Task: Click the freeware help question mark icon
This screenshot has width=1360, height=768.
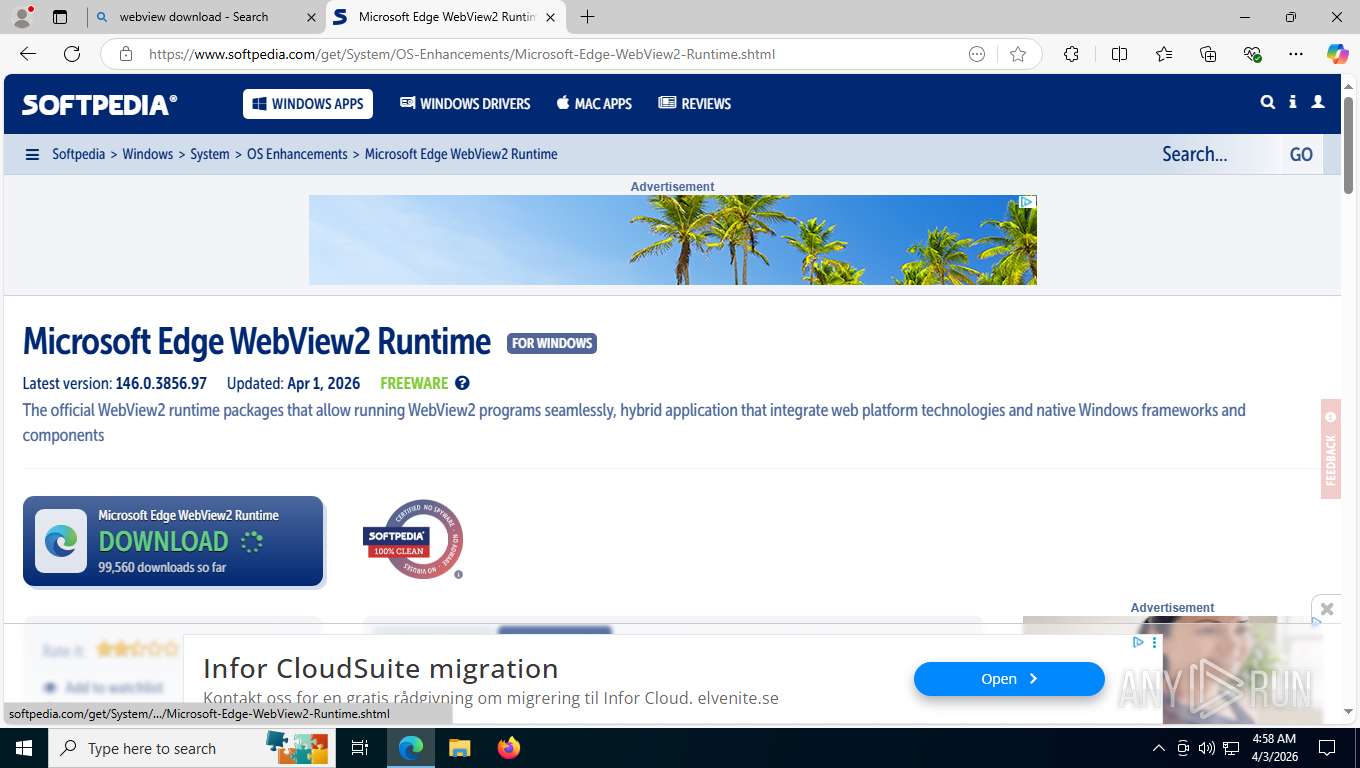Action: click(x=462, y=383)
